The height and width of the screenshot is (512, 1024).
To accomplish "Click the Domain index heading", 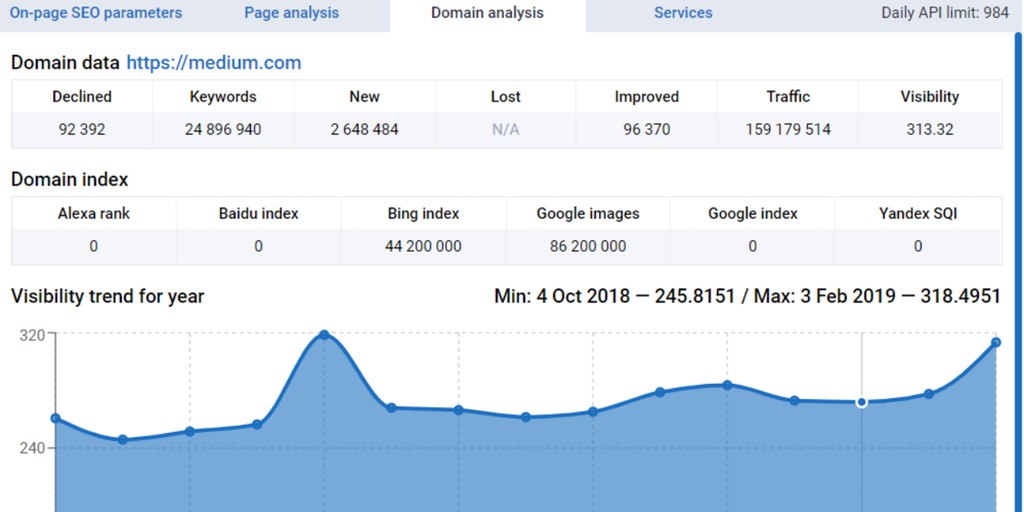I will pyautogui.click(x=70, y=180).
